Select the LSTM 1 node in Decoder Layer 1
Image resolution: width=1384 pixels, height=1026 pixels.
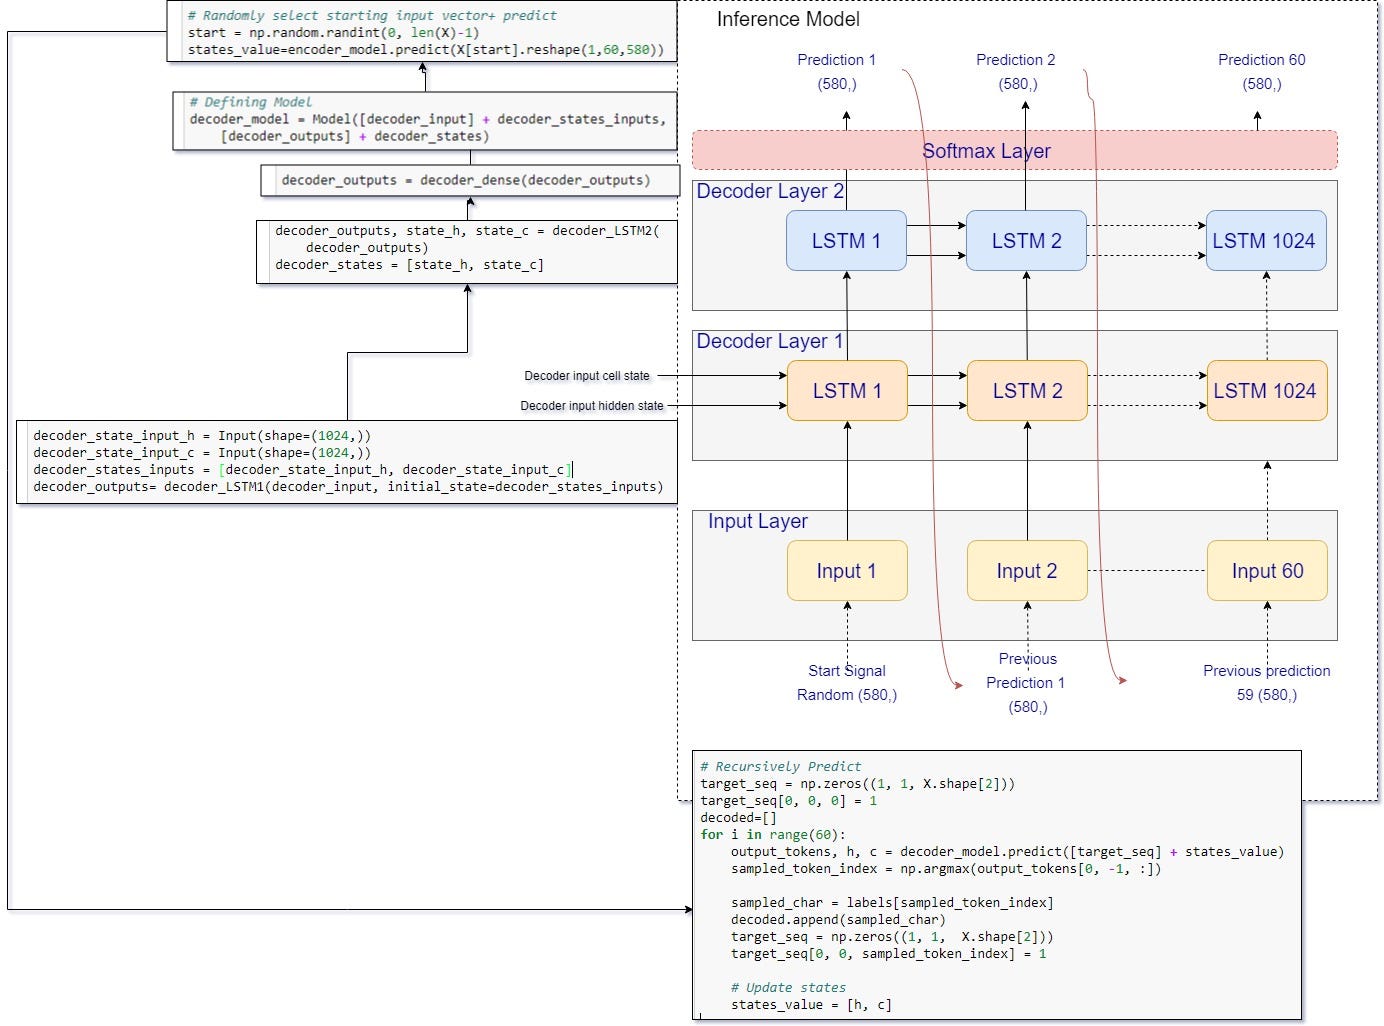pyautogui.click(x=846, y=391)
